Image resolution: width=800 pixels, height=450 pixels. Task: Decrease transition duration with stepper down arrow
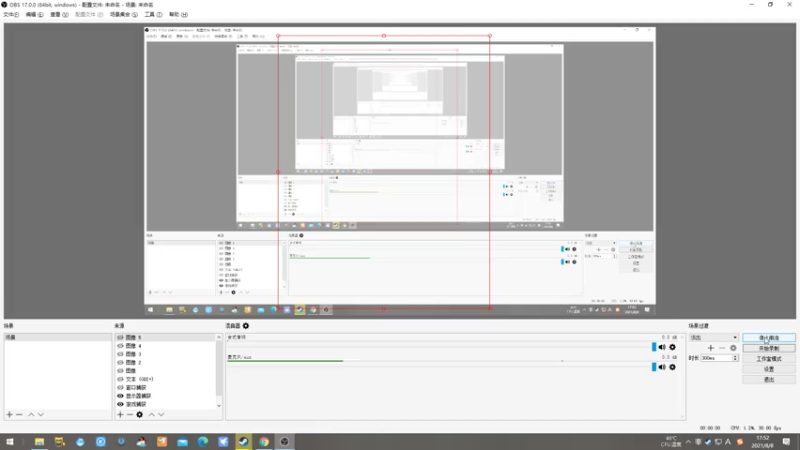(x=735, y=360)
